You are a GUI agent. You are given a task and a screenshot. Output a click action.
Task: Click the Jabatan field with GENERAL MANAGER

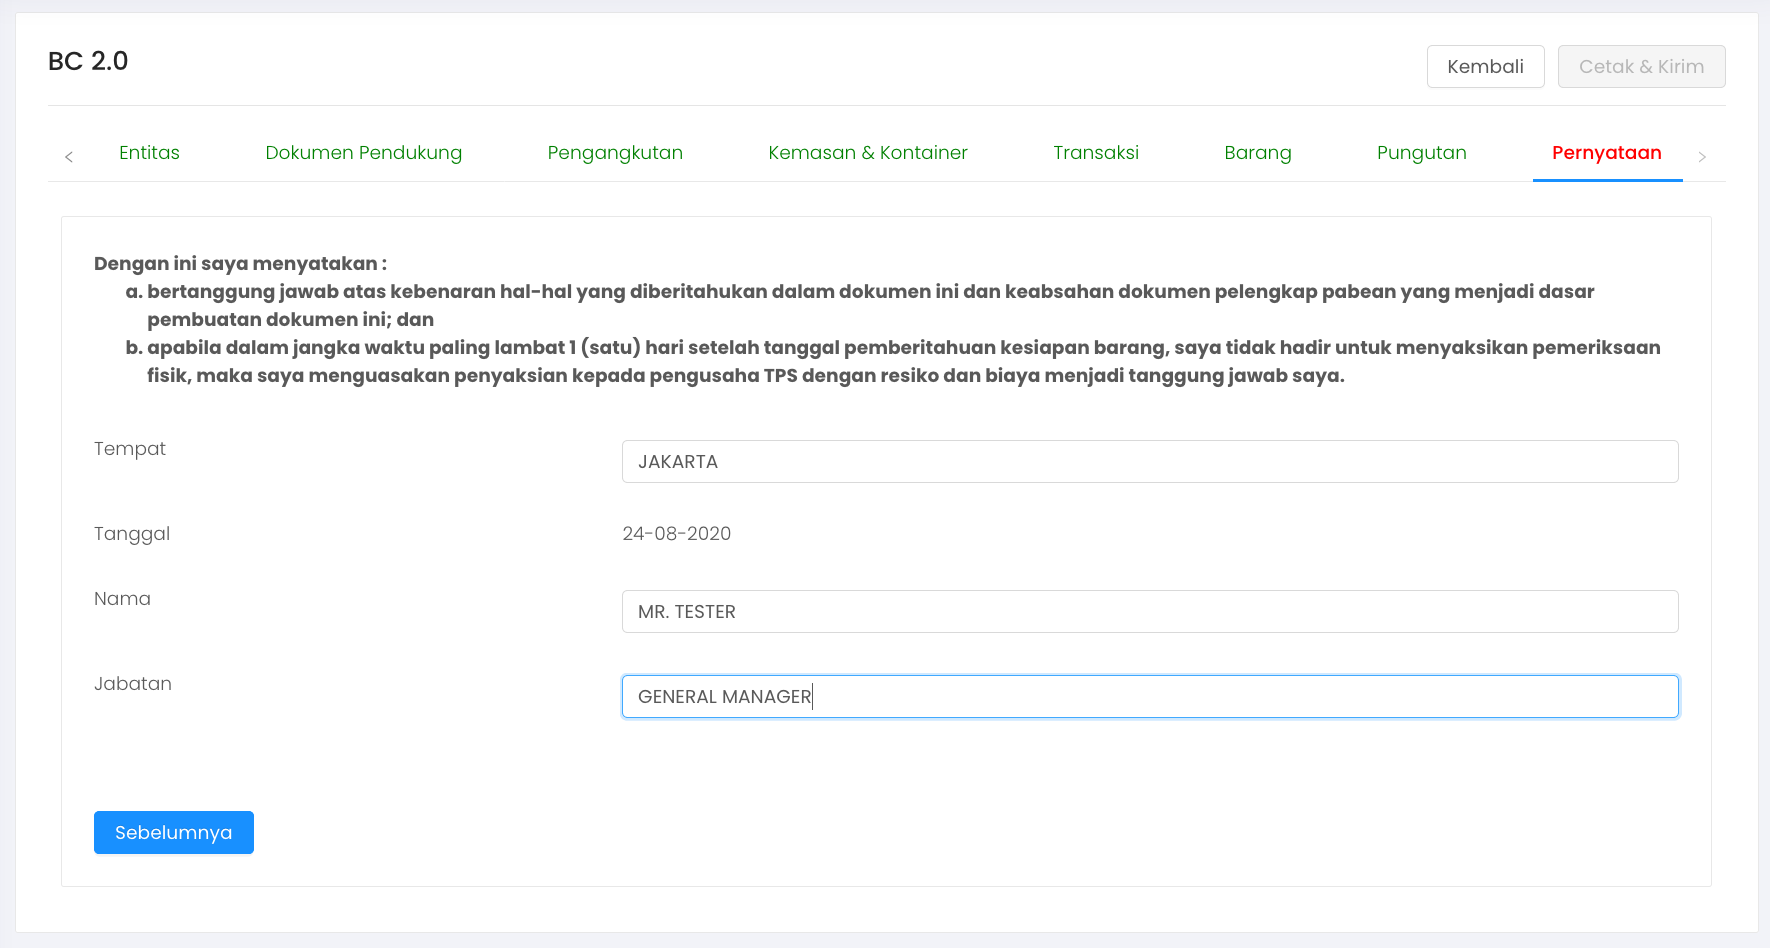[1149, 697]
